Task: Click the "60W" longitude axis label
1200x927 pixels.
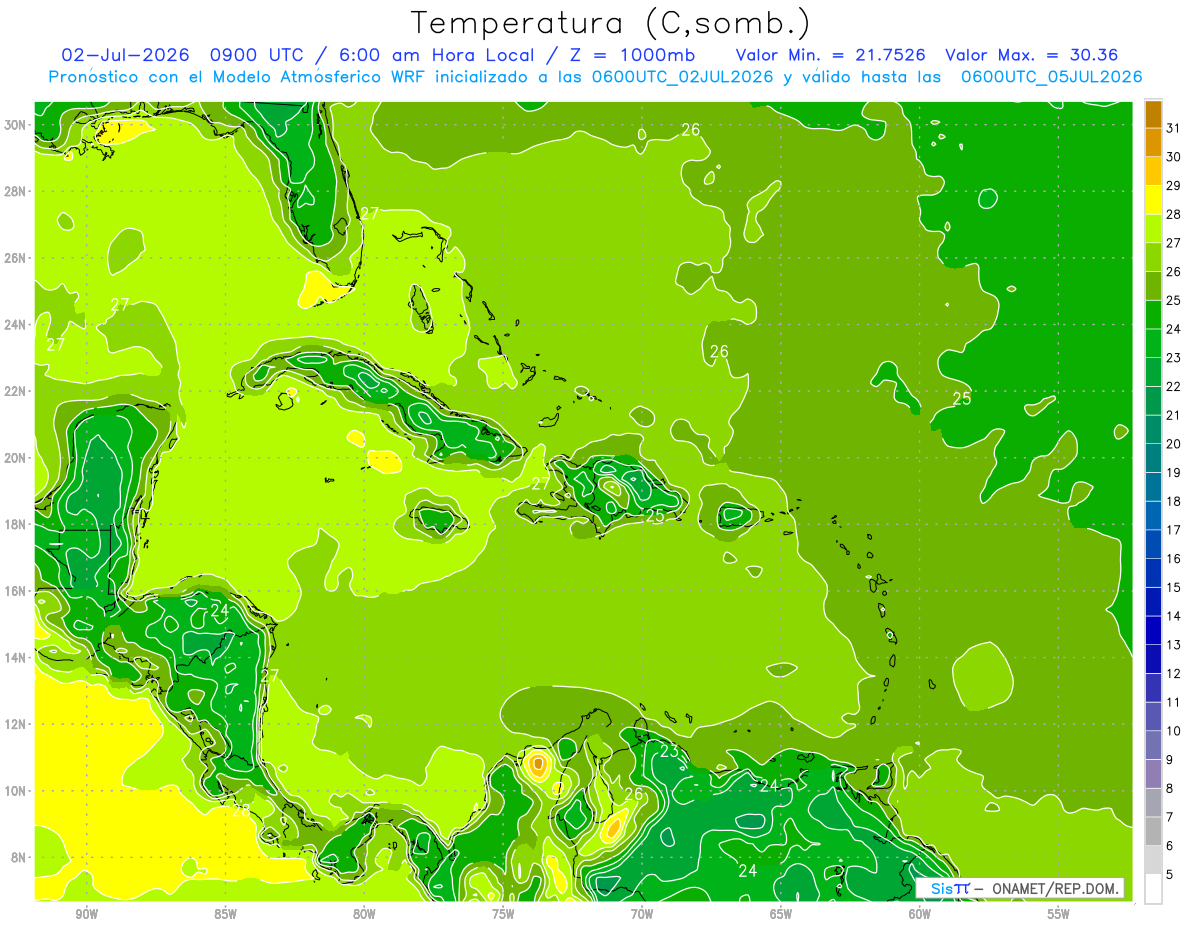Action: [920, 914]
